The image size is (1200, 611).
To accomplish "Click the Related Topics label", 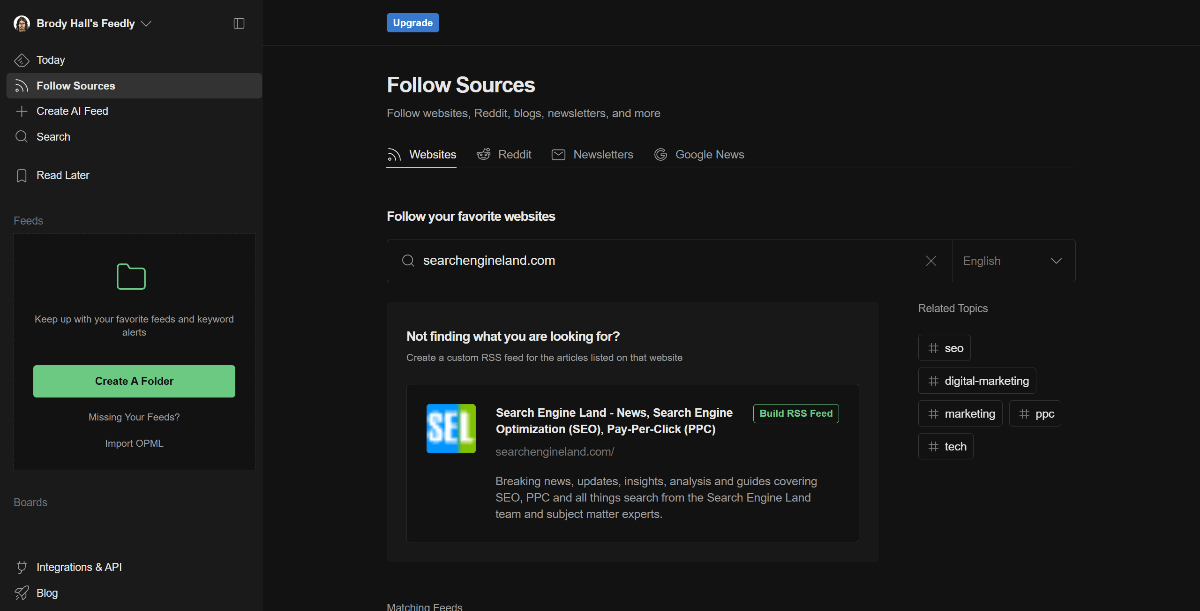I will click(953, 308).
